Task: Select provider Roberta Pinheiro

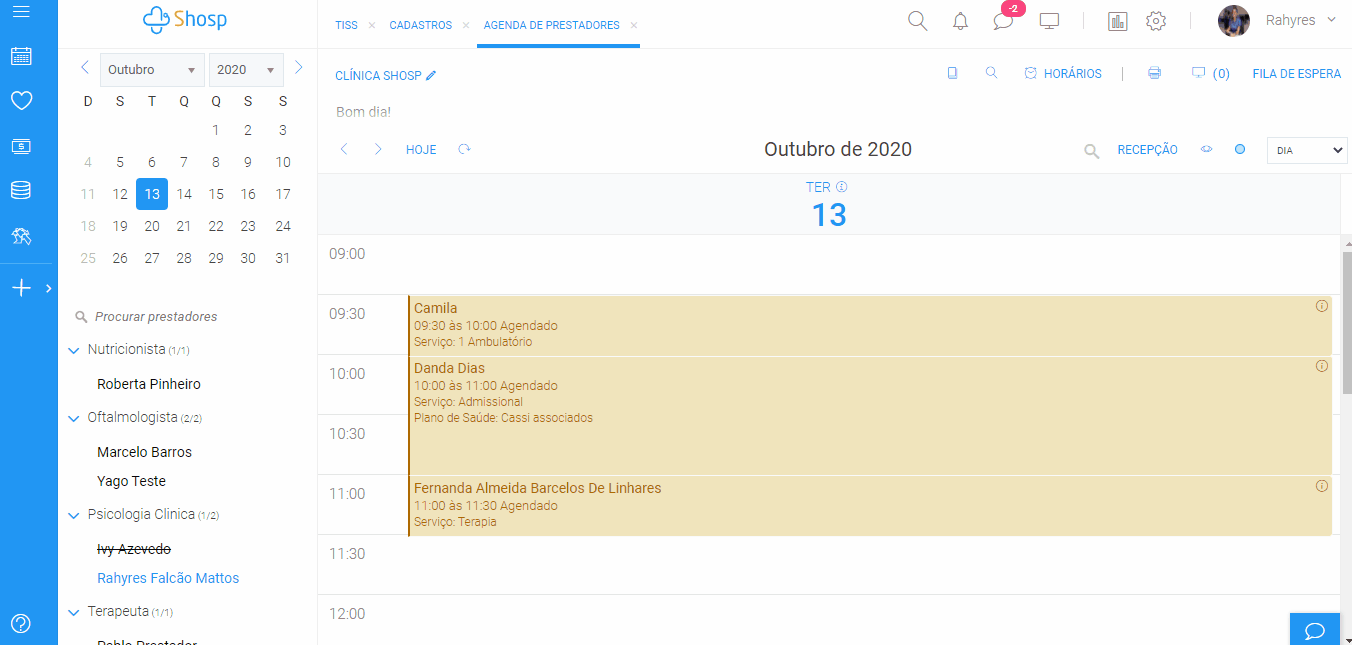Action: (149, 384)
